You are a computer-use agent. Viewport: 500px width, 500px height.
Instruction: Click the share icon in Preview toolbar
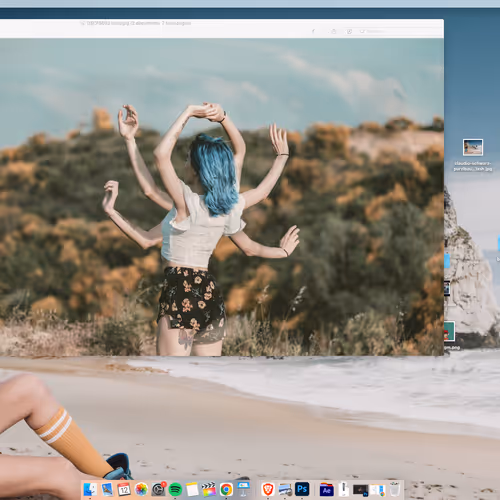point(333,31)
